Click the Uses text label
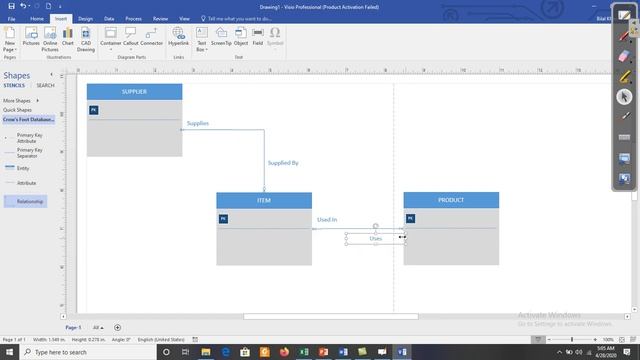 (x=376, y=238)
